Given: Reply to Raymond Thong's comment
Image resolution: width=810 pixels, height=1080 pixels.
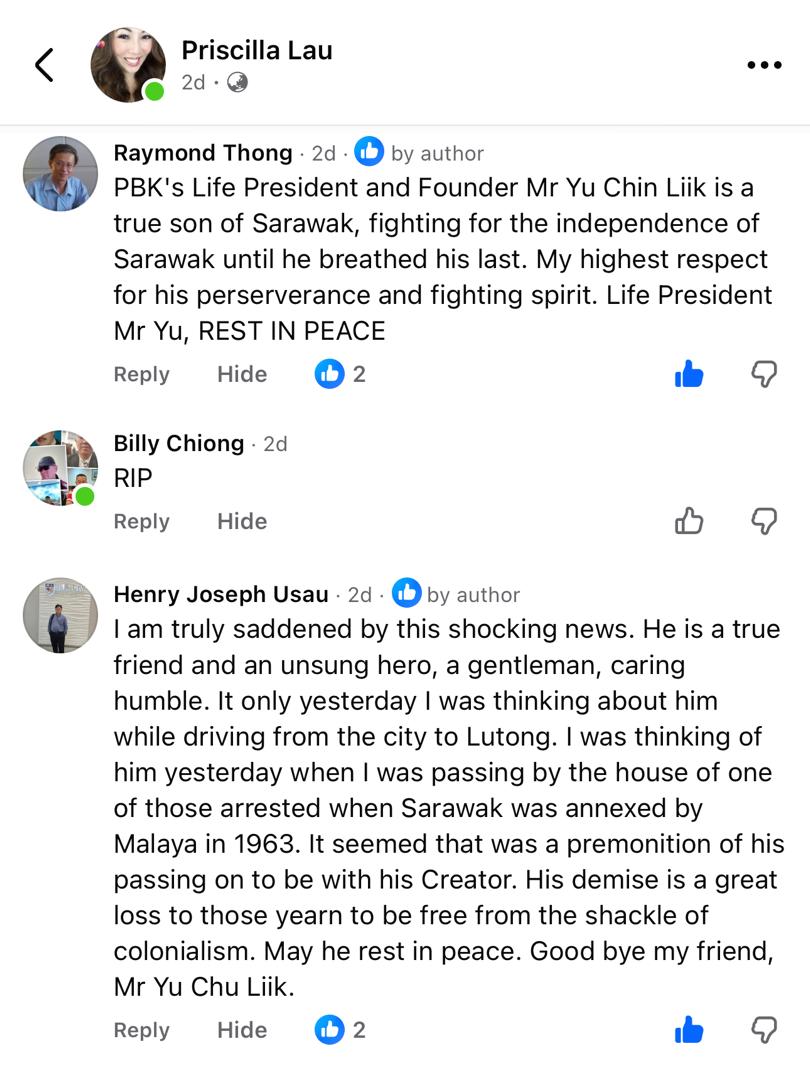Looking at the screenshot, I should tap(141, 375).
